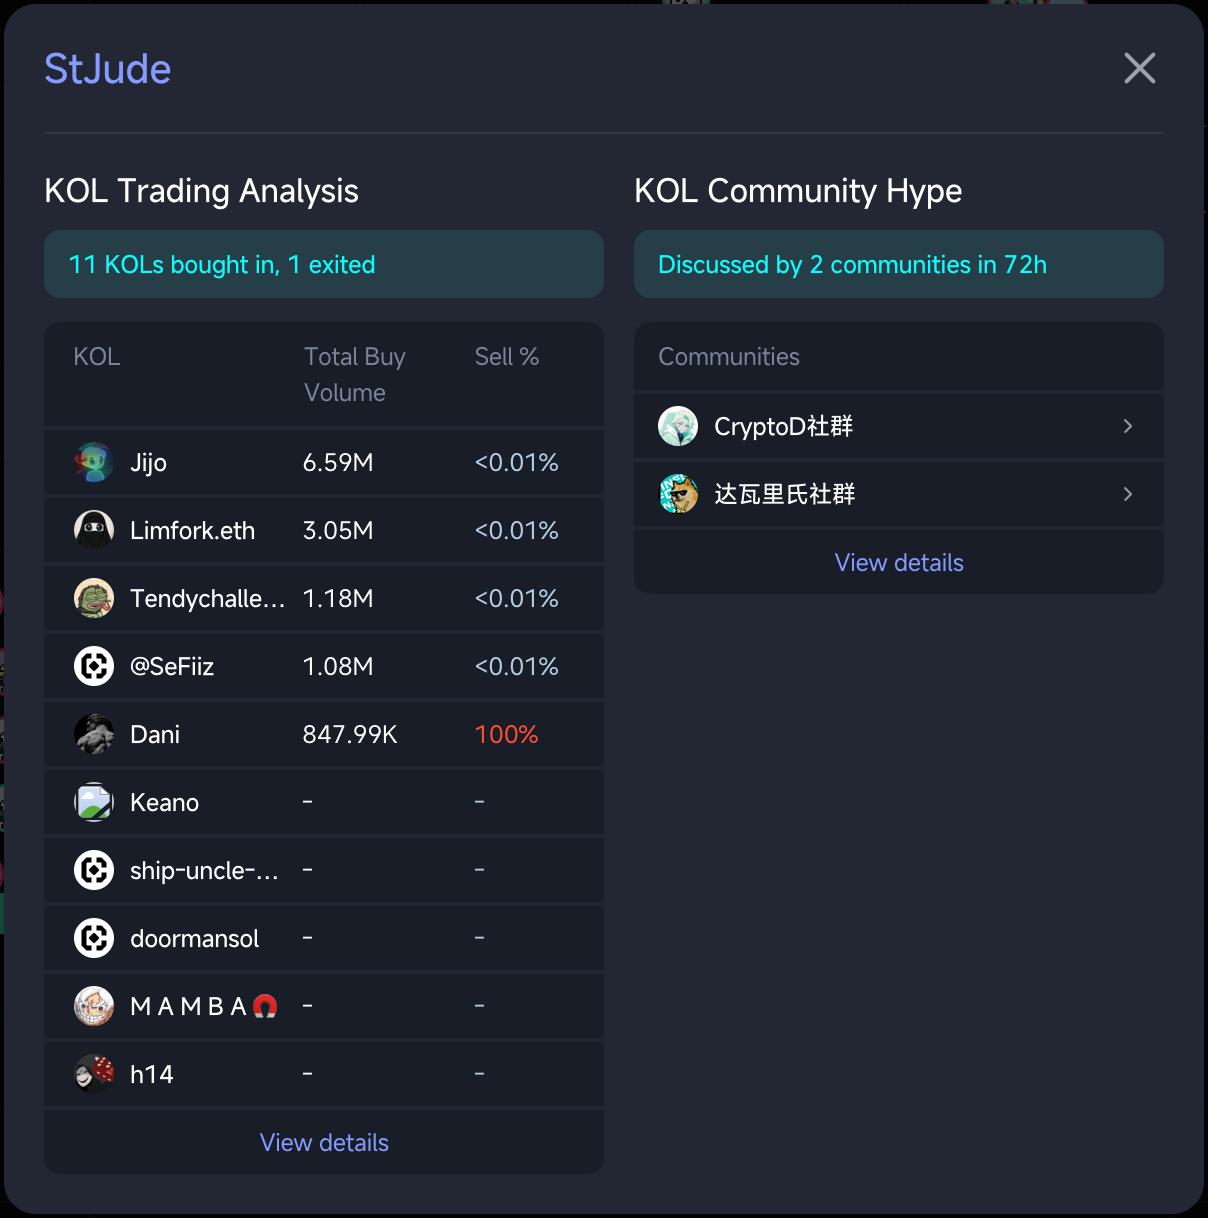Click the CryptoD社群 community avatar
Screen dimensions: 1208x1218
click(678, 426)
